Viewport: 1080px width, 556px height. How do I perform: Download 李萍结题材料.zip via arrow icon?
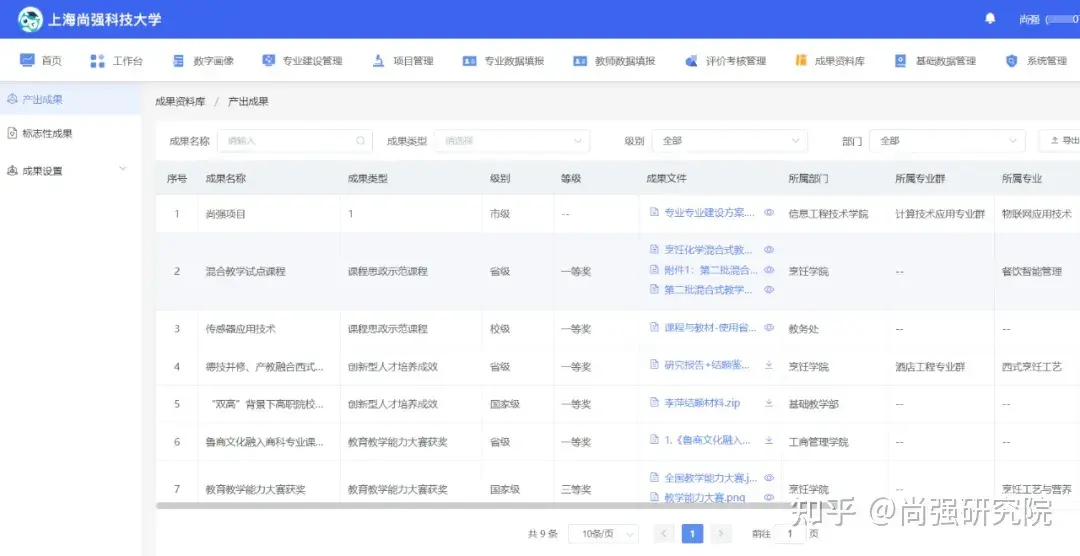click(769, 403)
